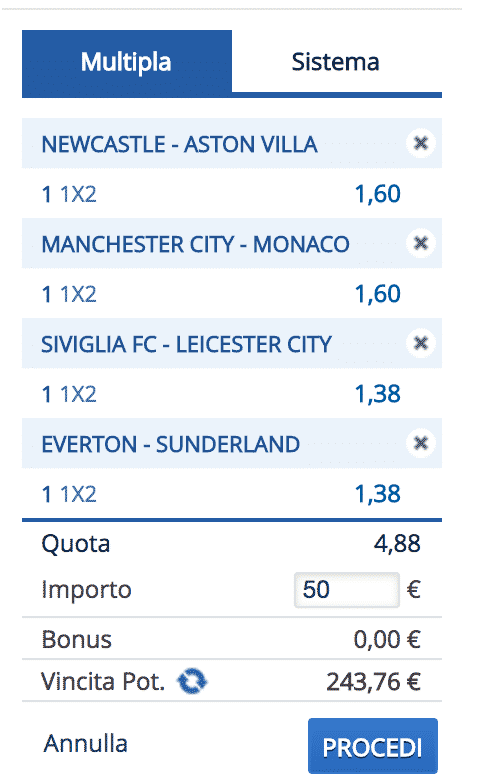
Task: Open the Everton - Sunderland match title
Action: pyautogui.click(x=171, y=445)
